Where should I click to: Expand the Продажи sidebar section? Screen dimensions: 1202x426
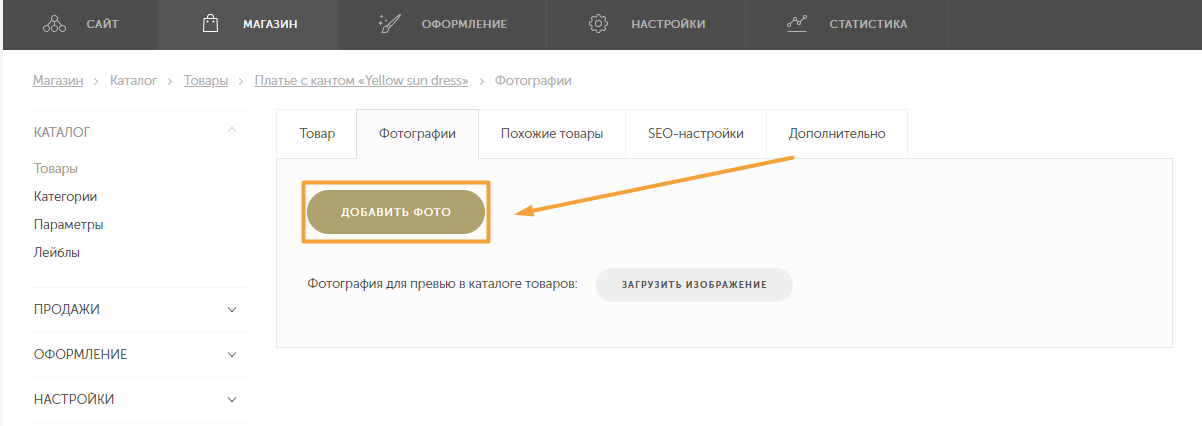[232, 310]
